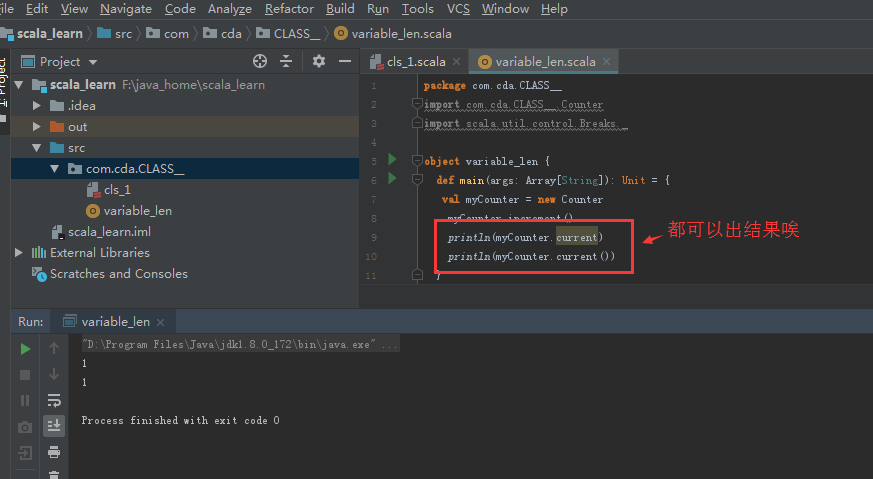Viewport: 873px width, 479px height.
Task: Click run gutter arrow beside def main
Action: 392,179
